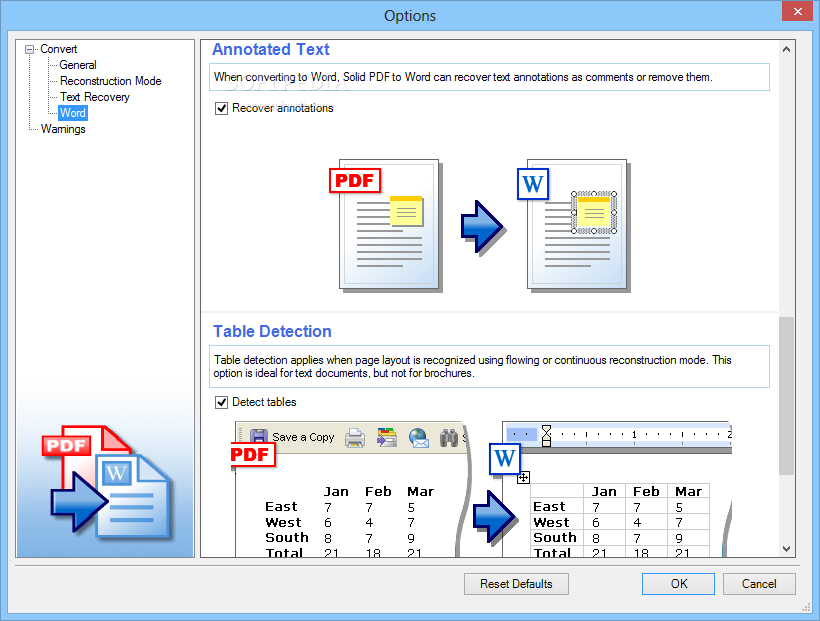Select the Convert tree item
Viewport: 820px width, 621px height.
tap(59, 49)
